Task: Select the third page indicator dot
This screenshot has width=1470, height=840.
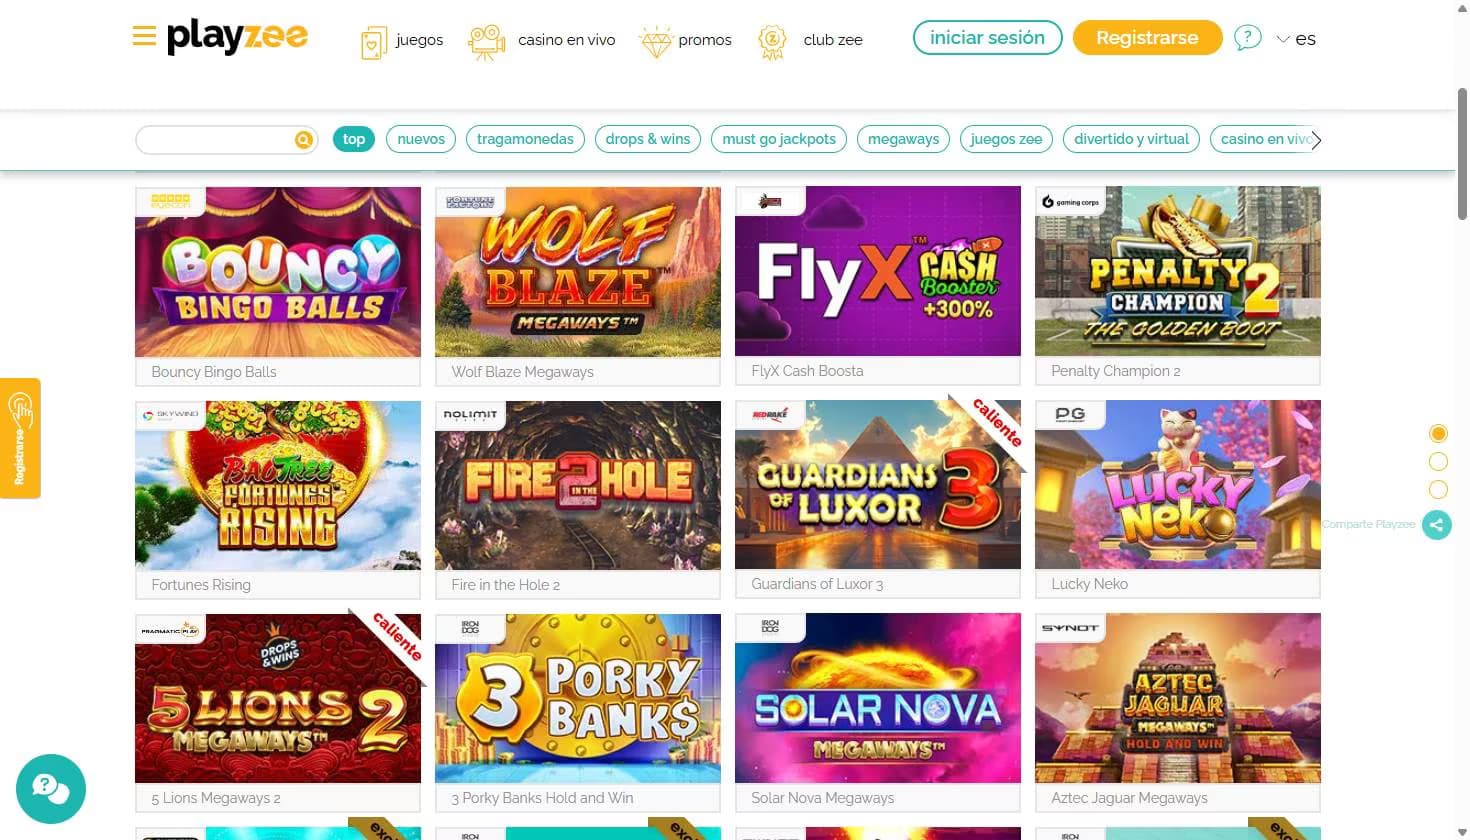Action: [x=1438, y=489]
